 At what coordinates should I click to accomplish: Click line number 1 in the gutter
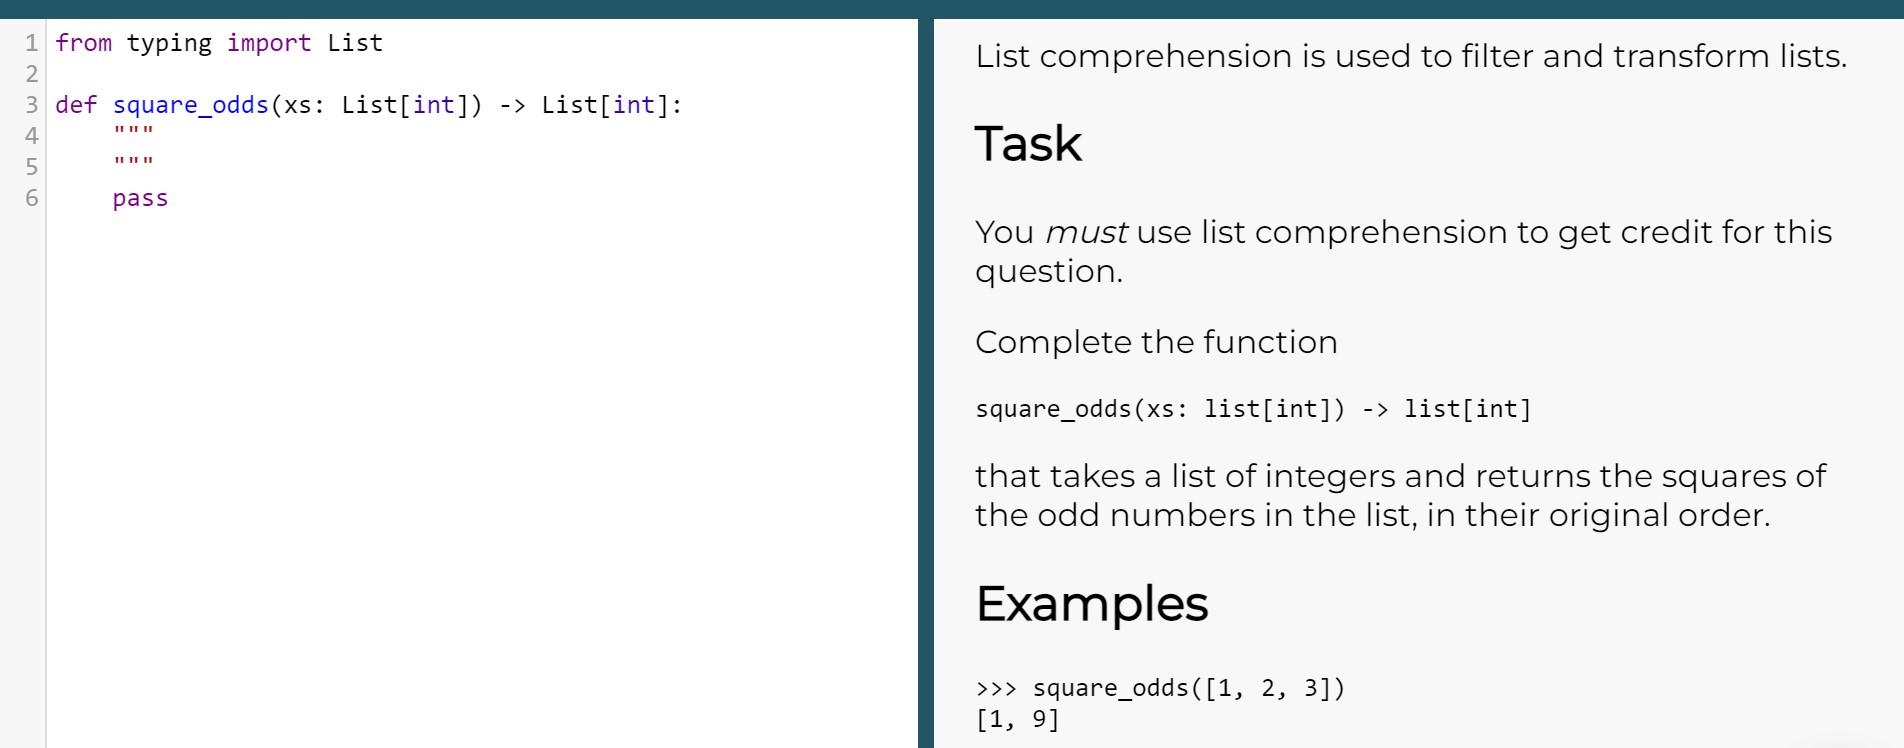(32, 43)
